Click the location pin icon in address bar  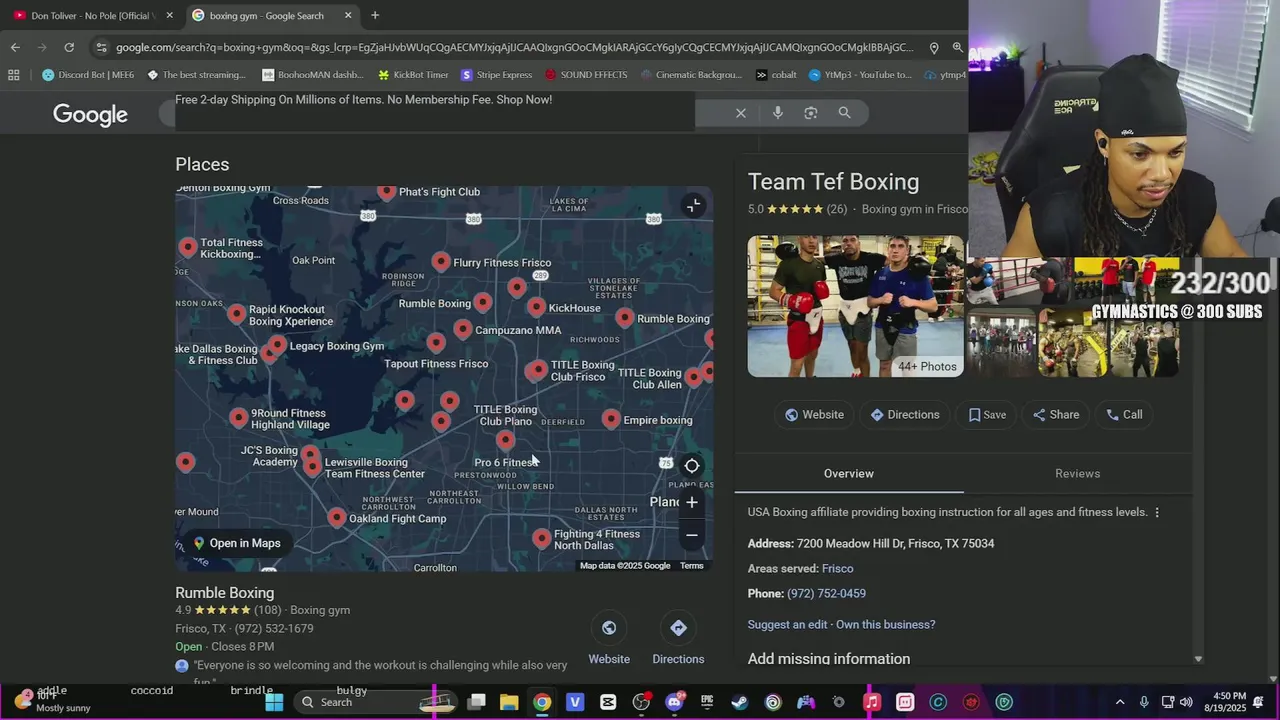(934, 47)
